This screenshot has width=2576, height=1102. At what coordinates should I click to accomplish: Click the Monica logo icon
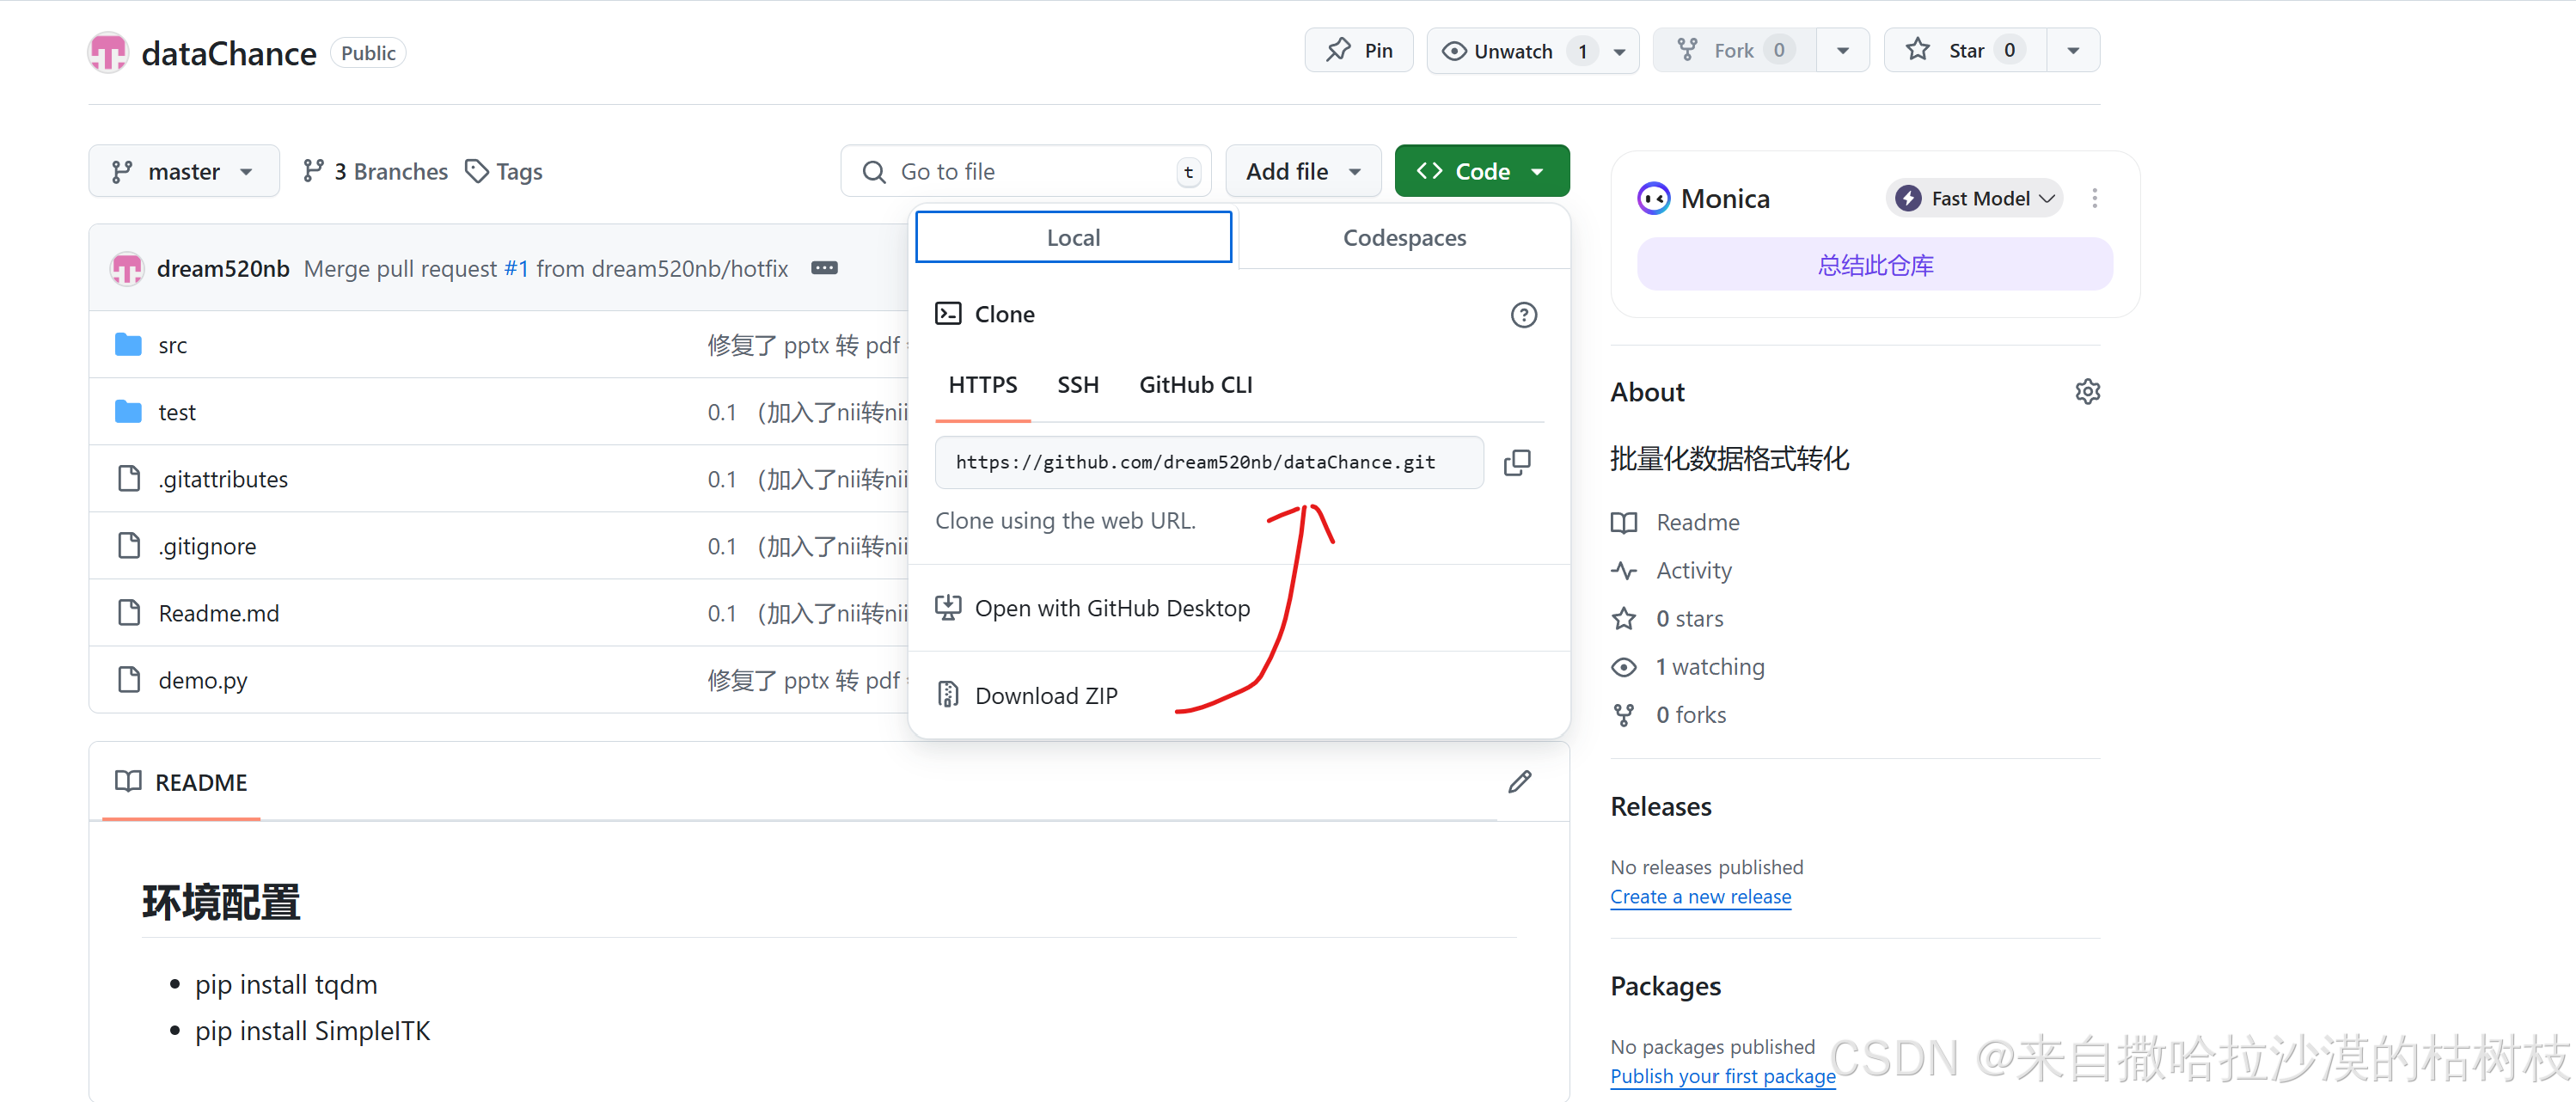1653,199
